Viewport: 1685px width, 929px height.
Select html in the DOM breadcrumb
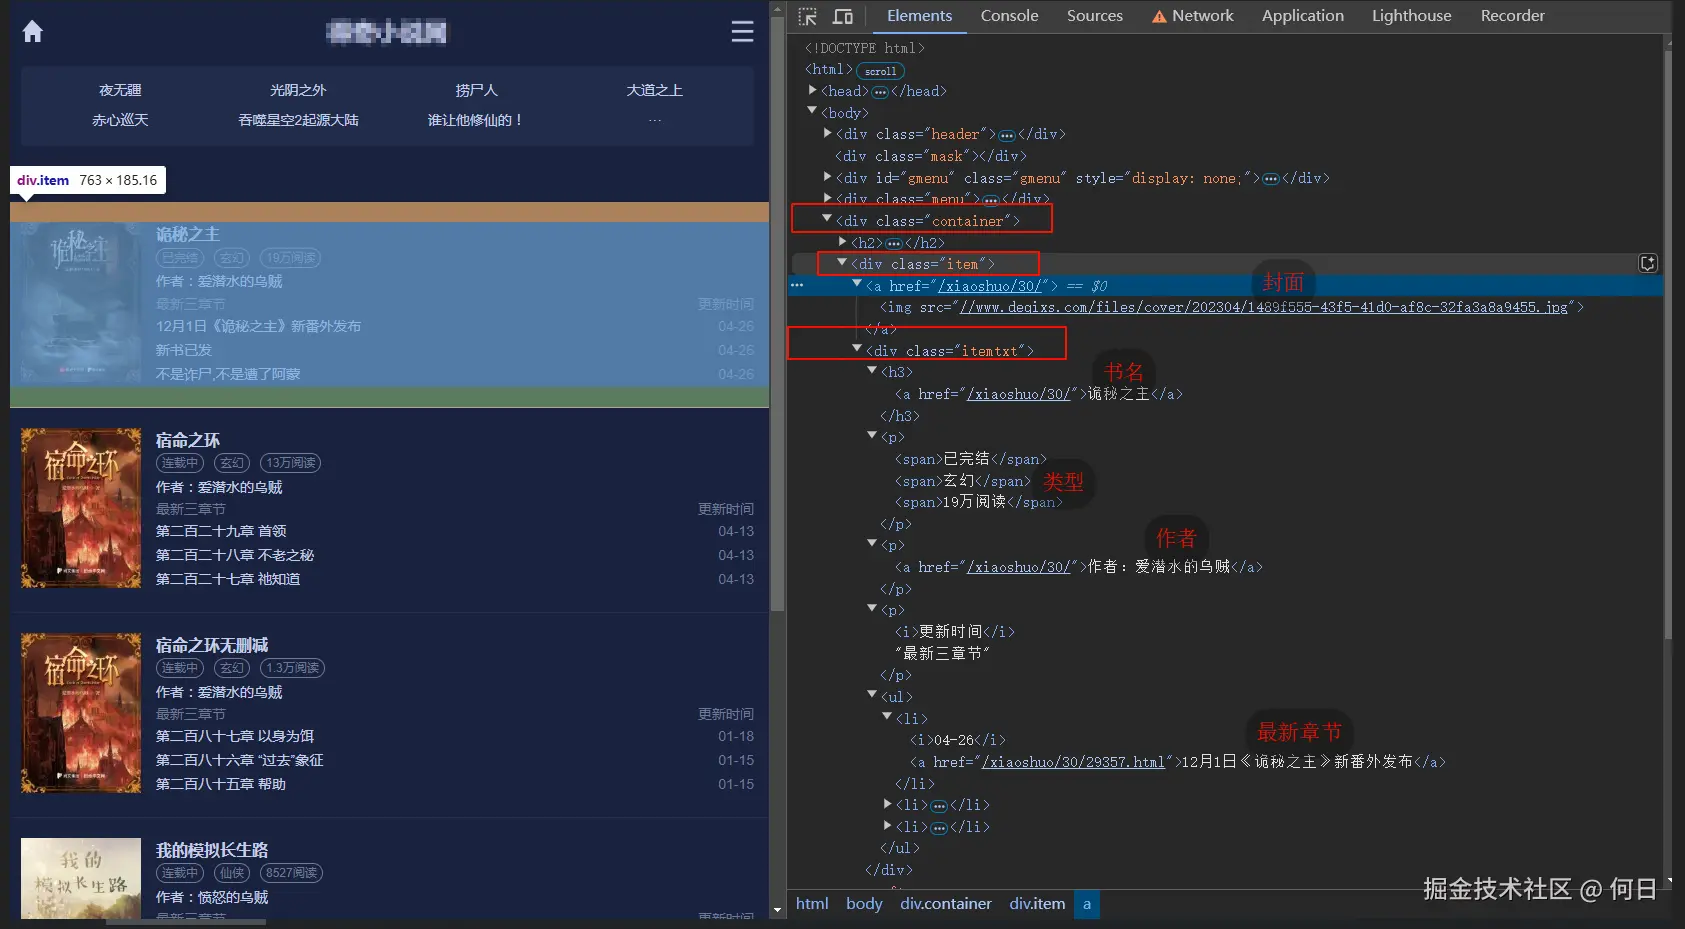[812, 904]
